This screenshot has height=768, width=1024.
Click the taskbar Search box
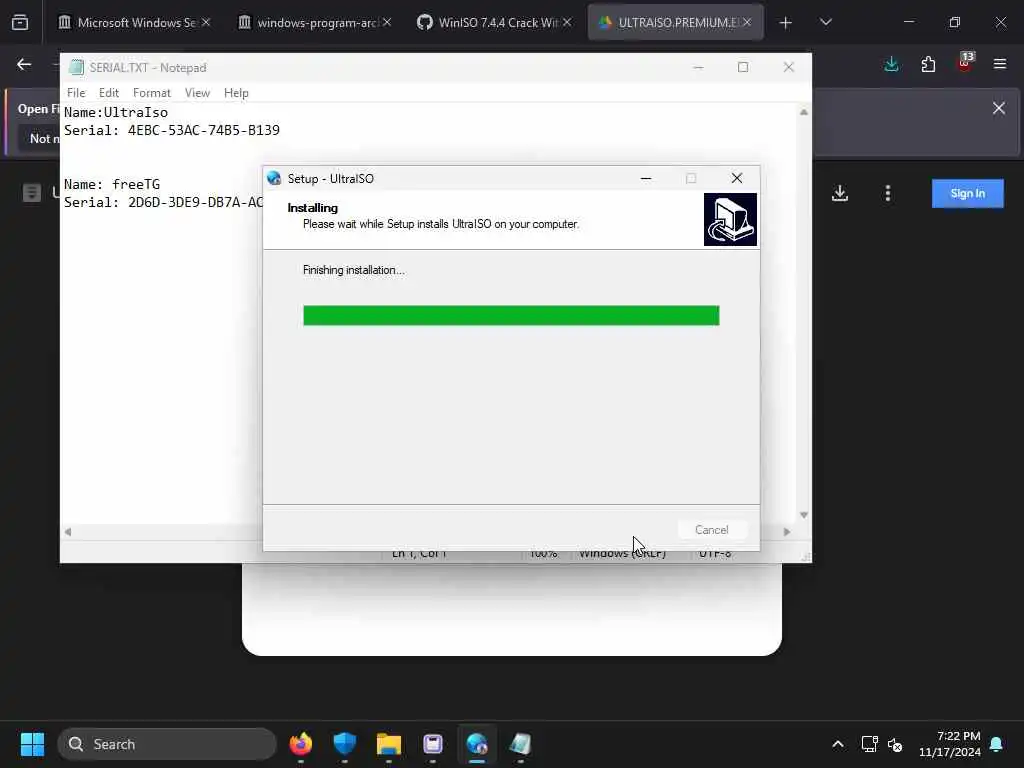[x=167, y=744]
